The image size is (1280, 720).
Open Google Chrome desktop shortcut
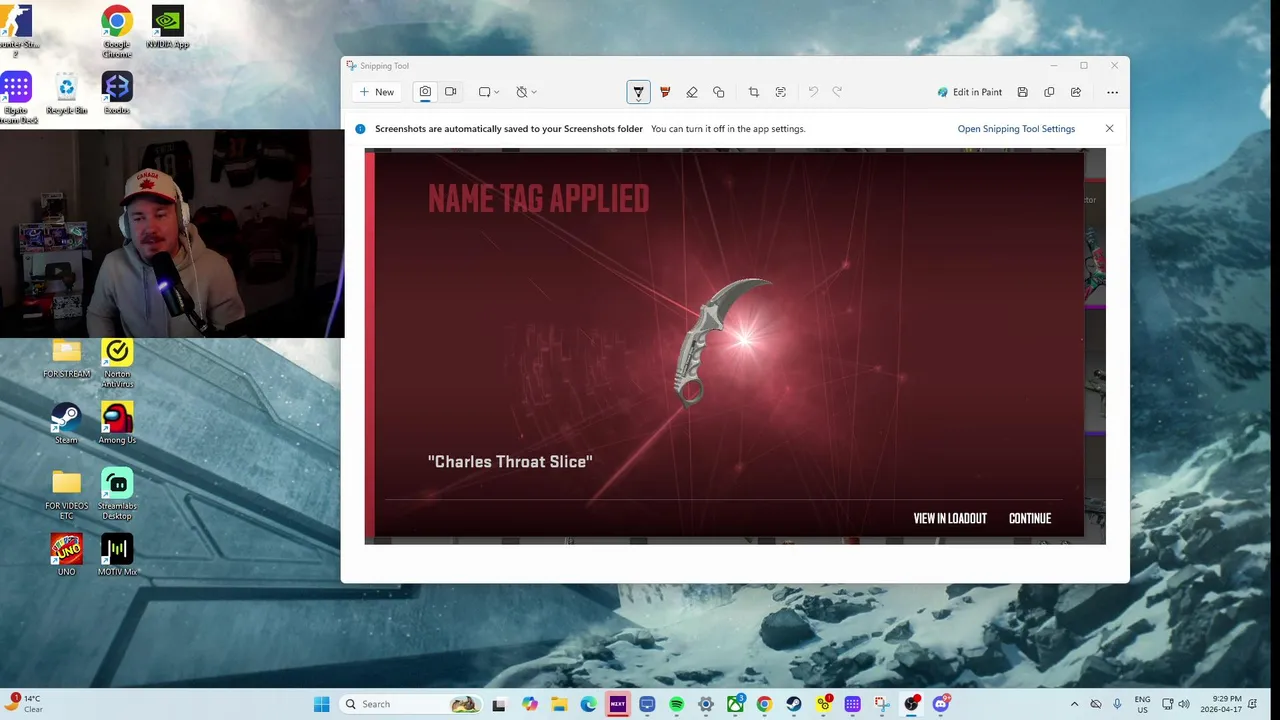[117, 32]
